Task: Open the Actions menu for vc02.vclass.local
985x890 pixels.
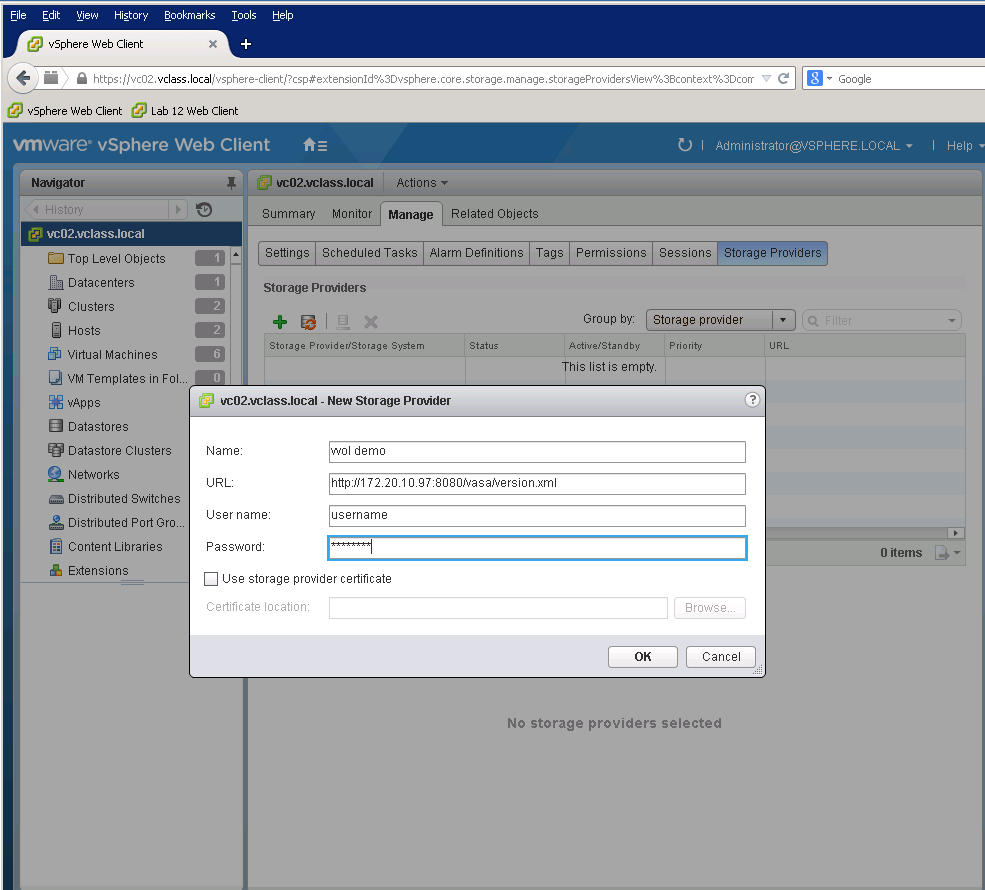Action: [421, 182]
